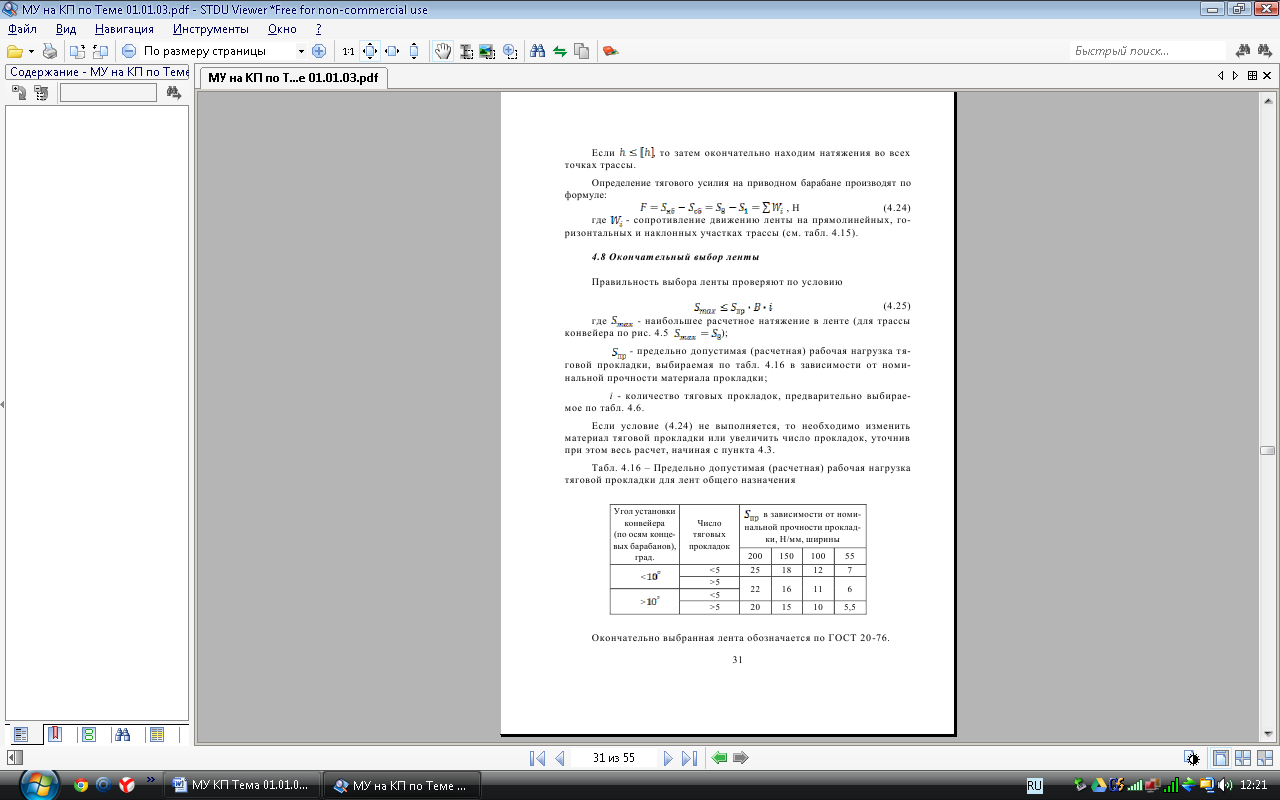Select single page layout icon
Screen dimensions: 1280x800
[x=1221, y=758]
